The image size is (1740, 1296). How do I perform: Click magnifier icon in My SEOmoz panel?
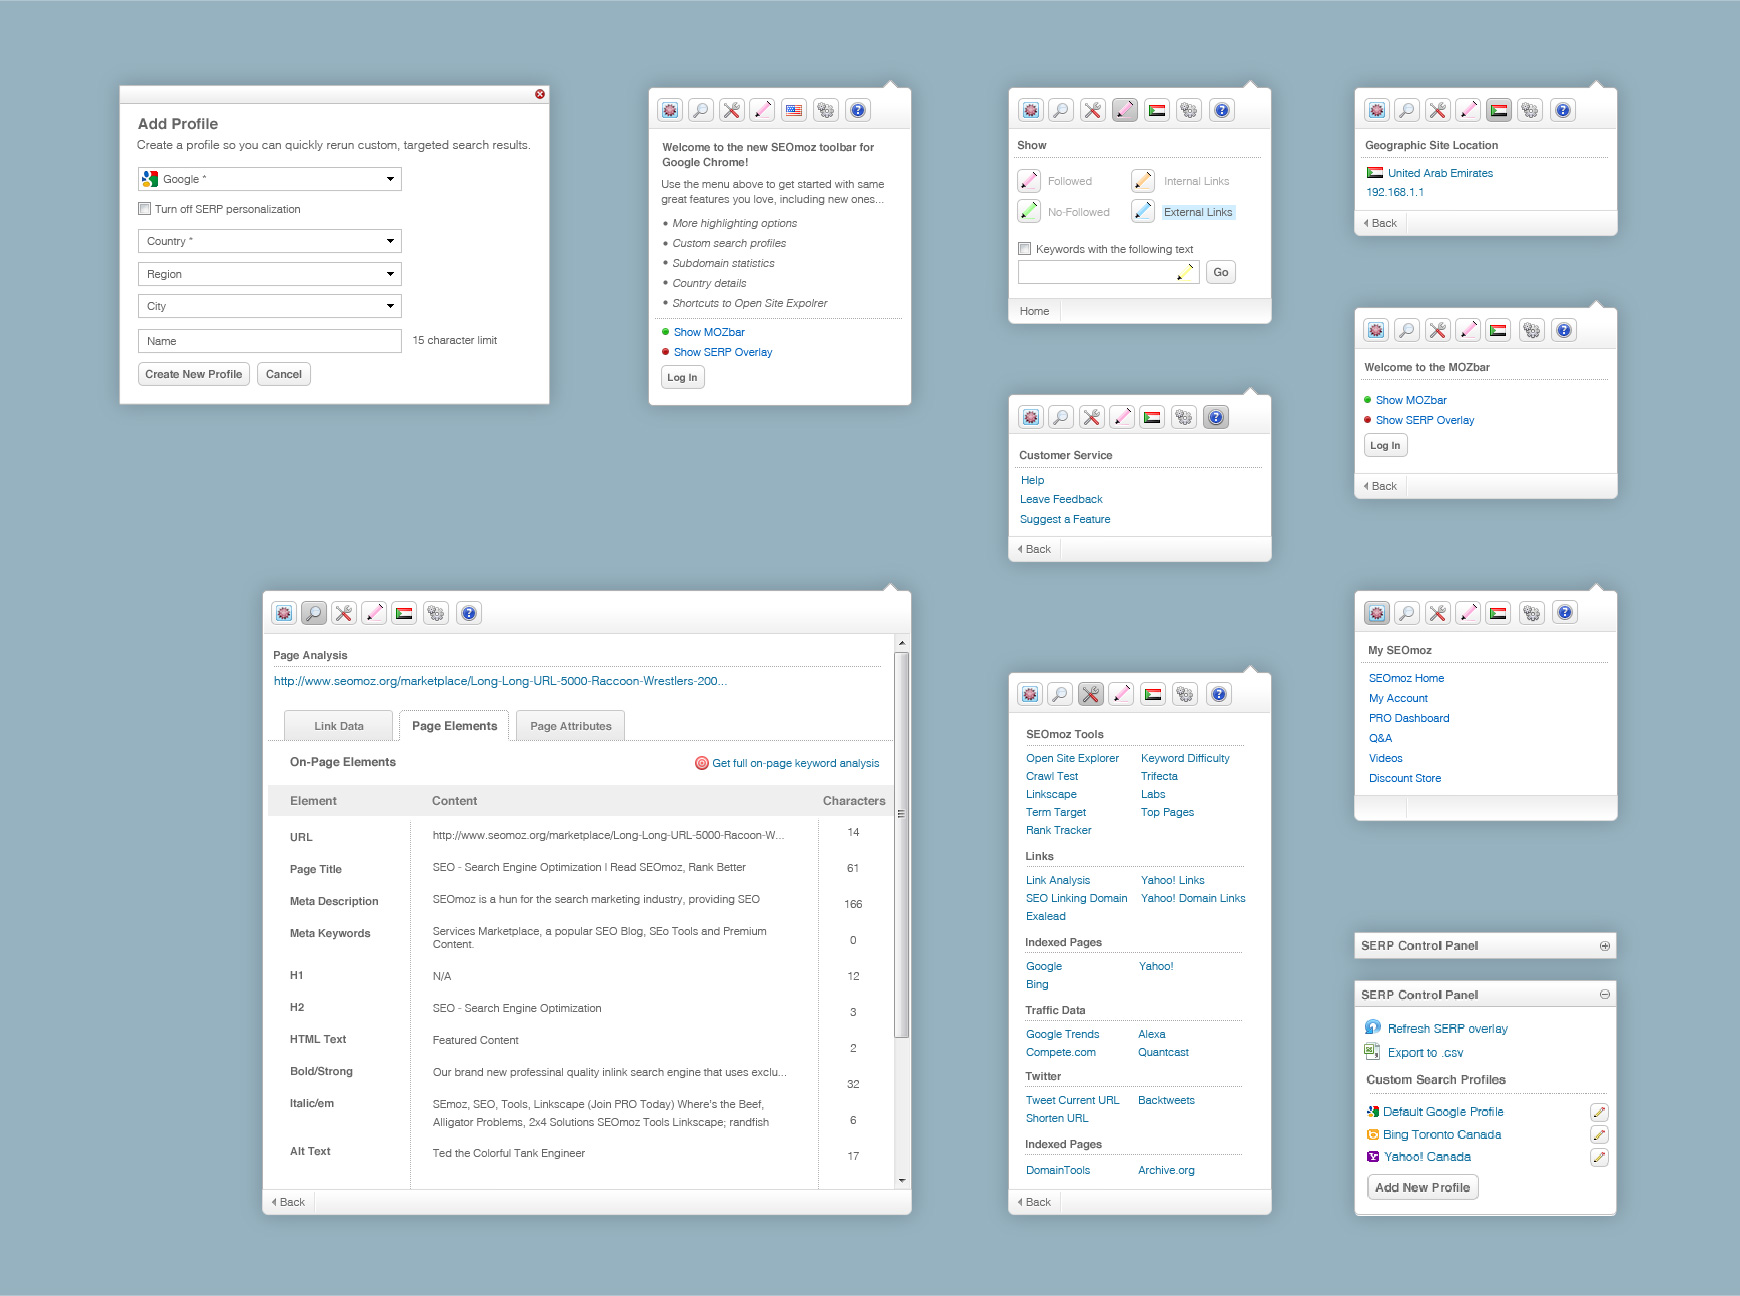click(1407, 612)
